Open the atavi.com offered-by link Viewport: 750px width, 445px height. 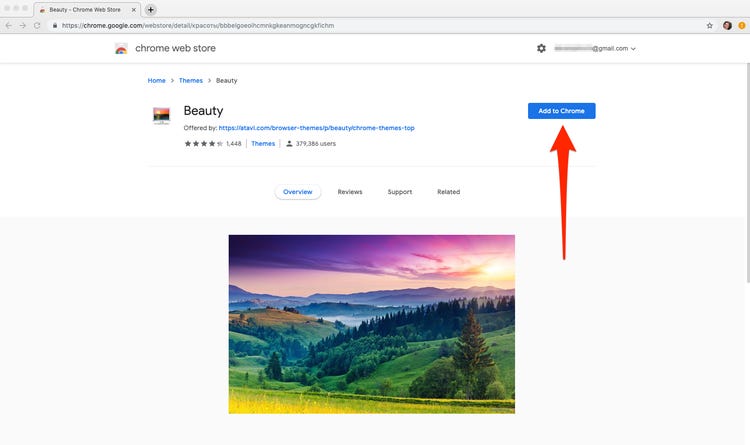tap(316, 128)
